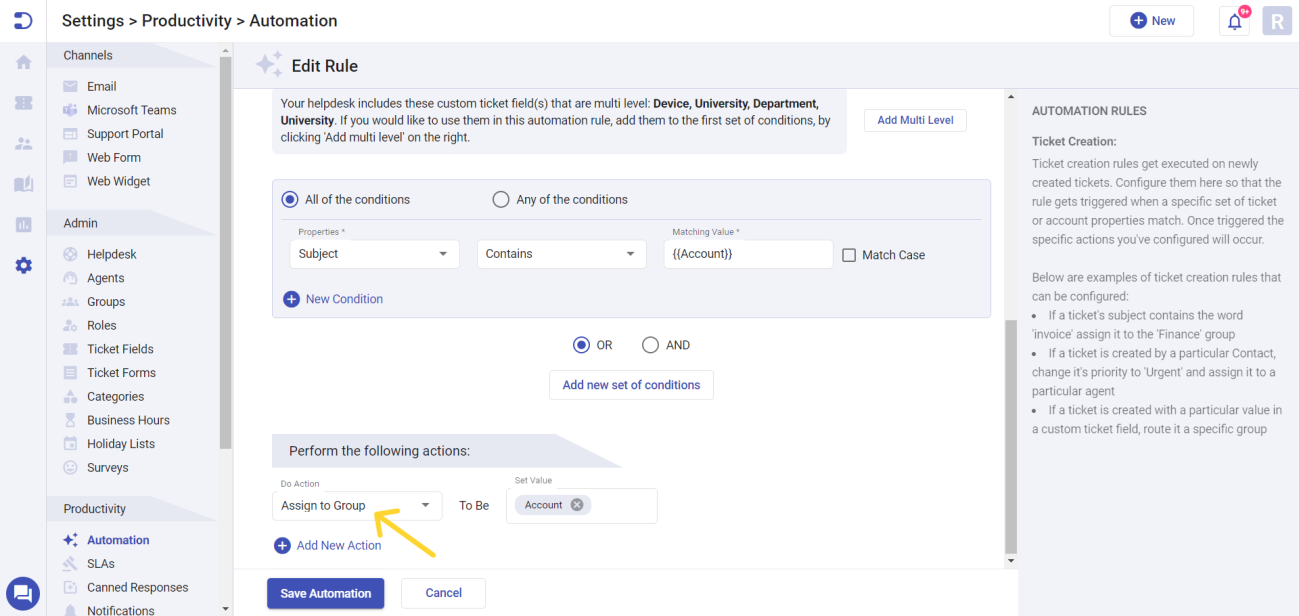Open the Home dashboard icon
This screenshot has height=616, width=1299.
click(x=22, y=62)
